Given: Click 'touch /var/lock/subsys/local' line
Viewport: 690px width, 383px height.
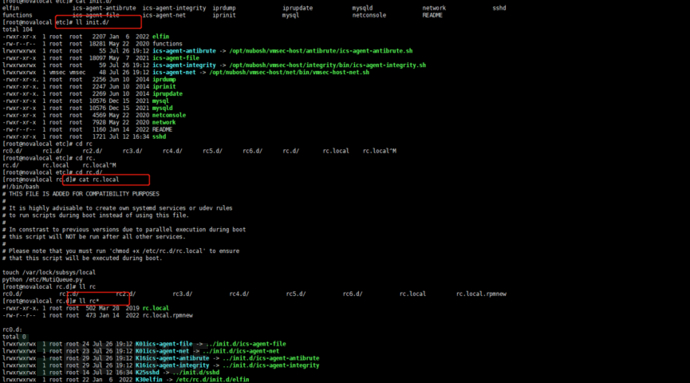Looking at the screenshot, I should click(49, 272).
